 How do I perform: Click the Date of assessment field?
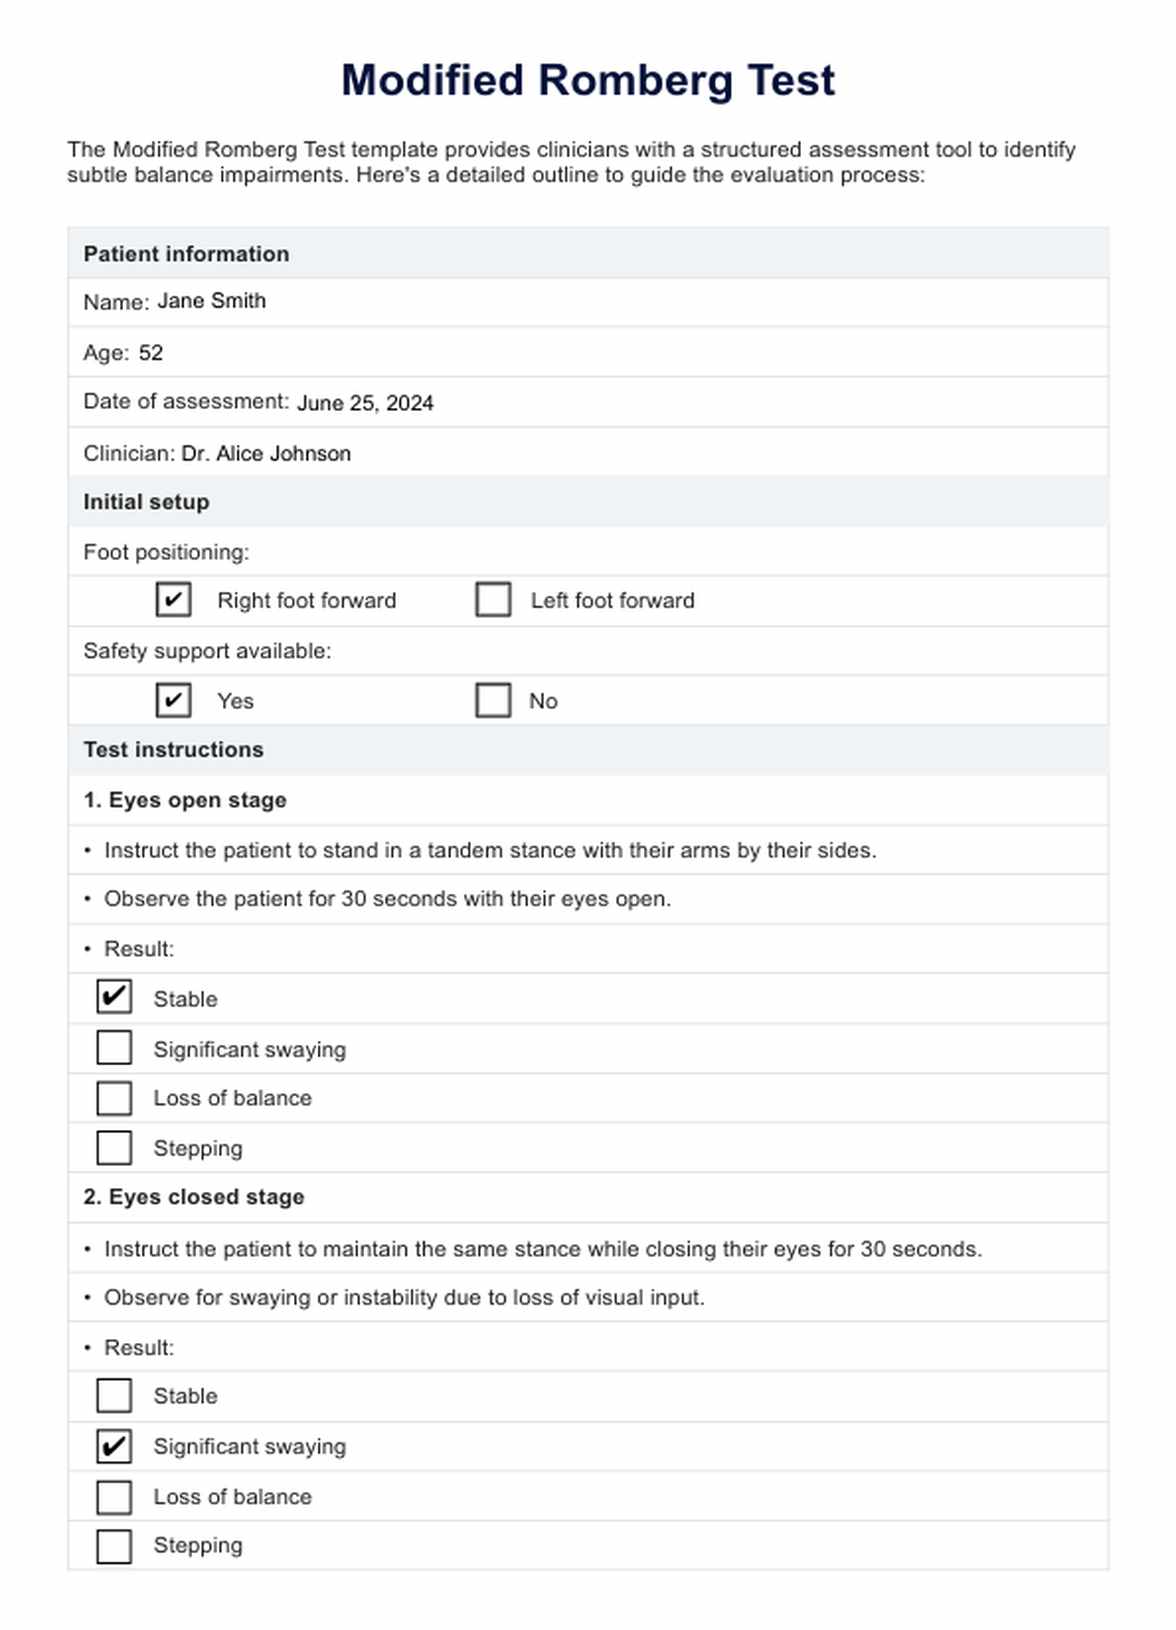point(365,403)
